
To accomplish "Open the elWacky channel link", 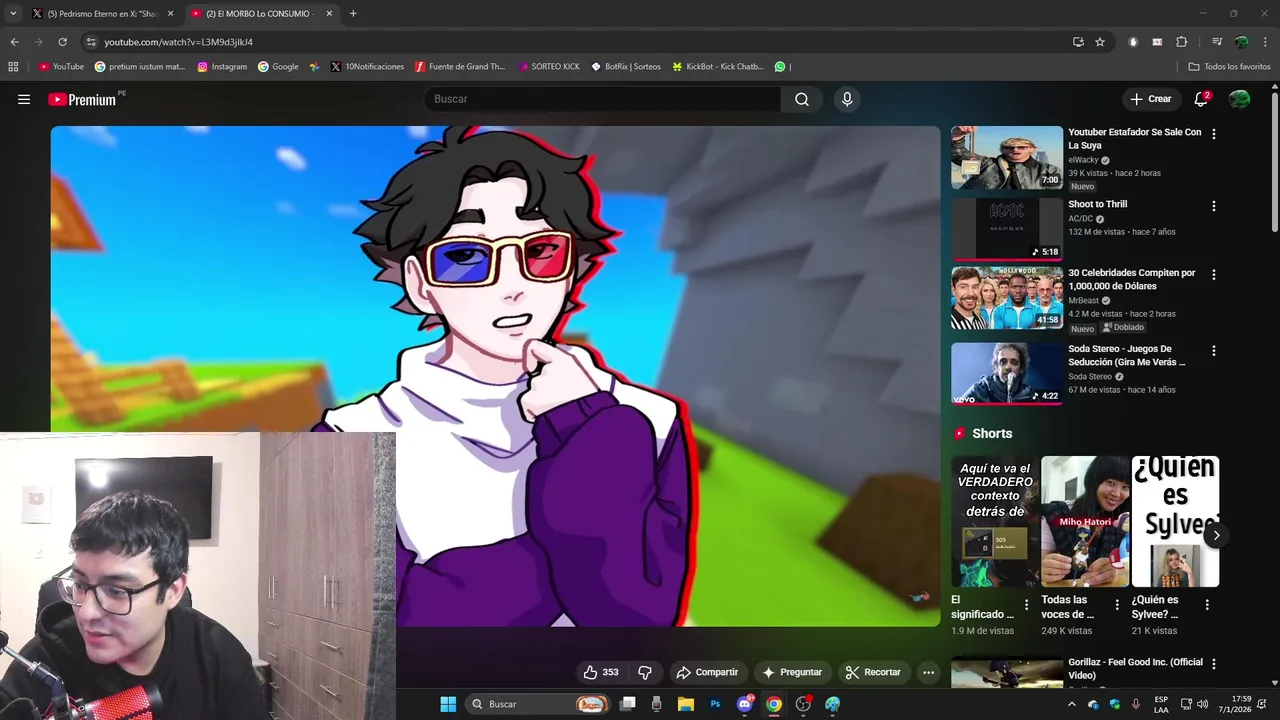I will [x=1083, y=160].
